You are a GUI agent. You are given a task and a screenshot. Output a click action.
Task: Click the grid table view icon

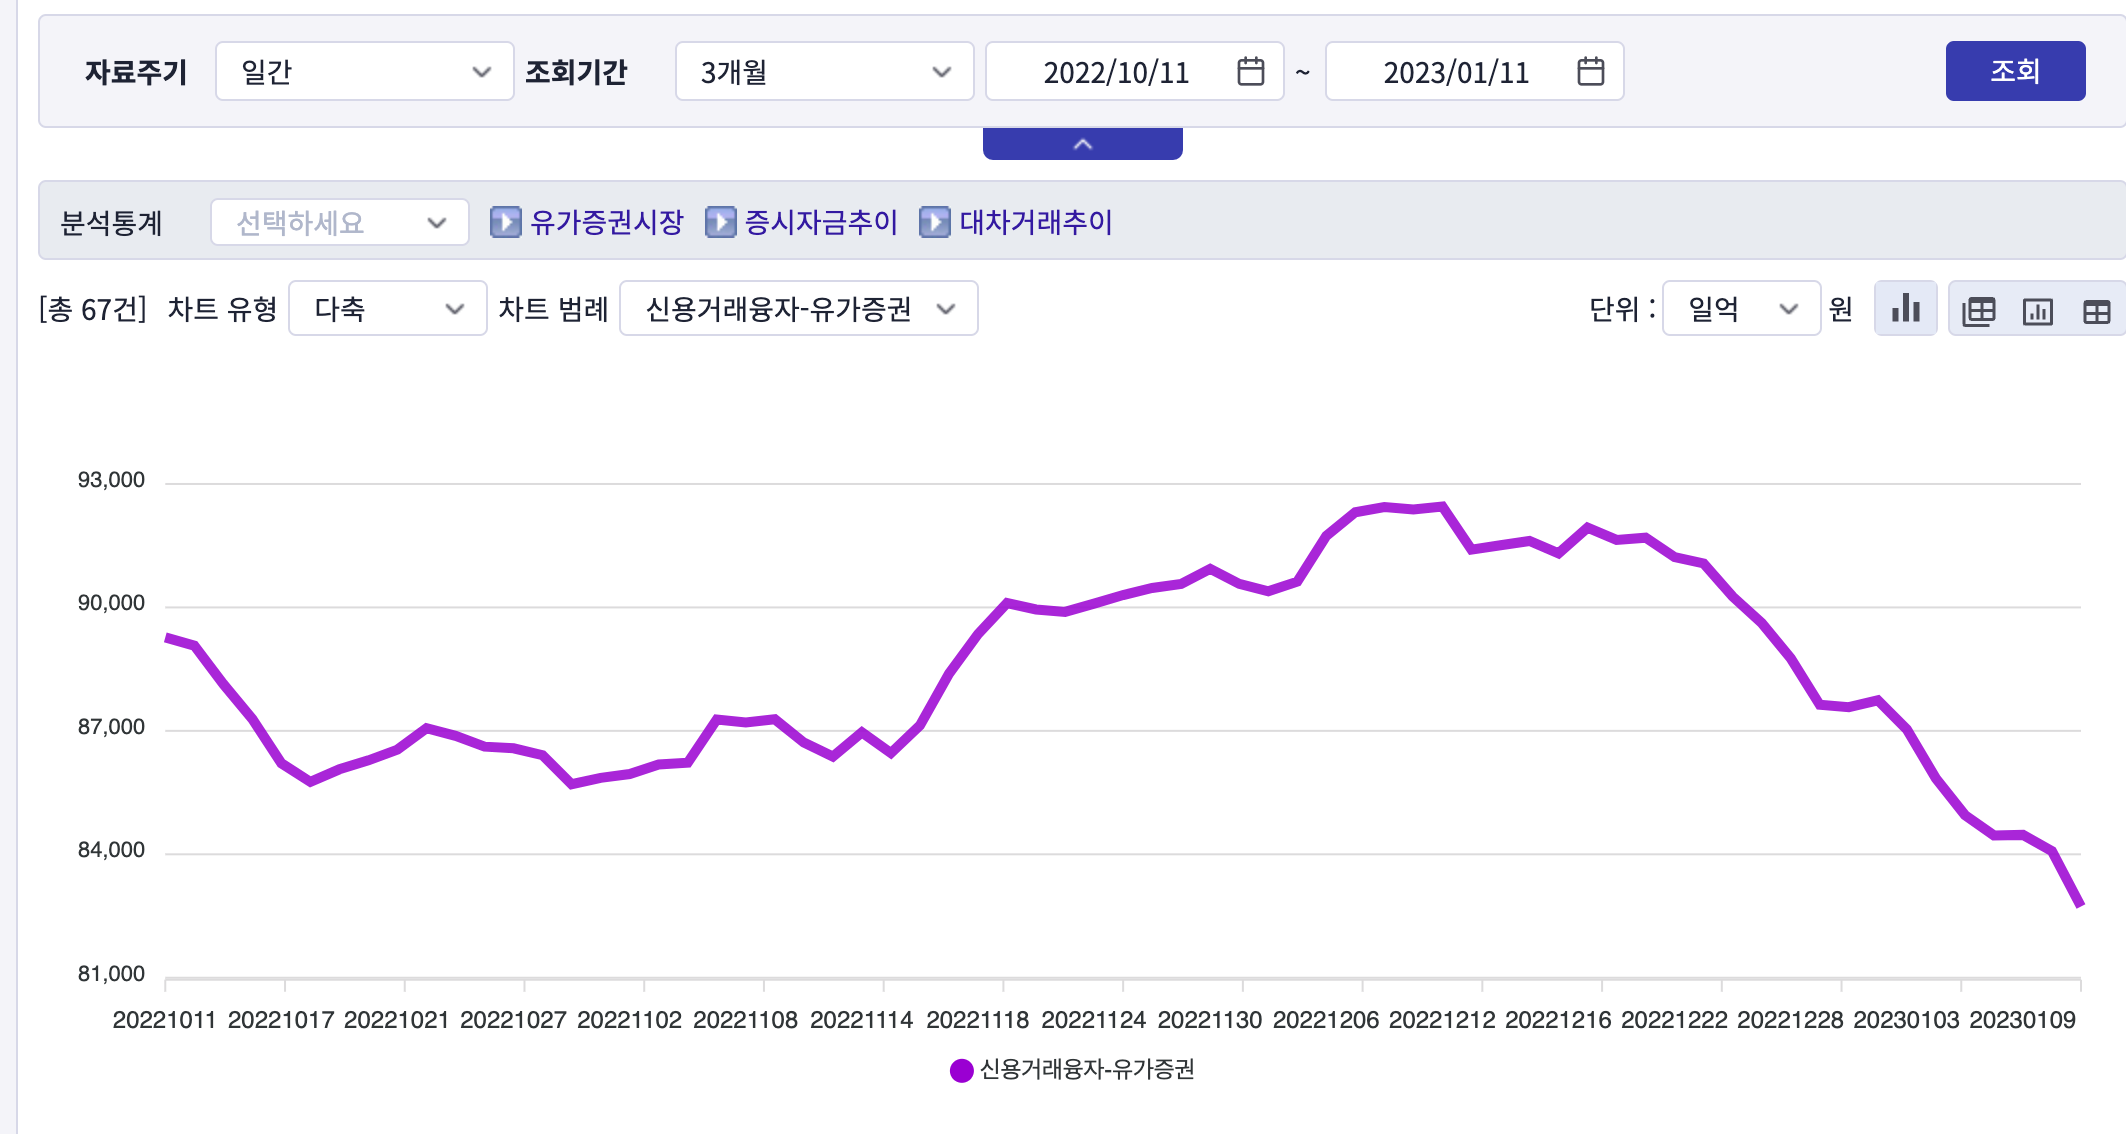coord(2096,311)
